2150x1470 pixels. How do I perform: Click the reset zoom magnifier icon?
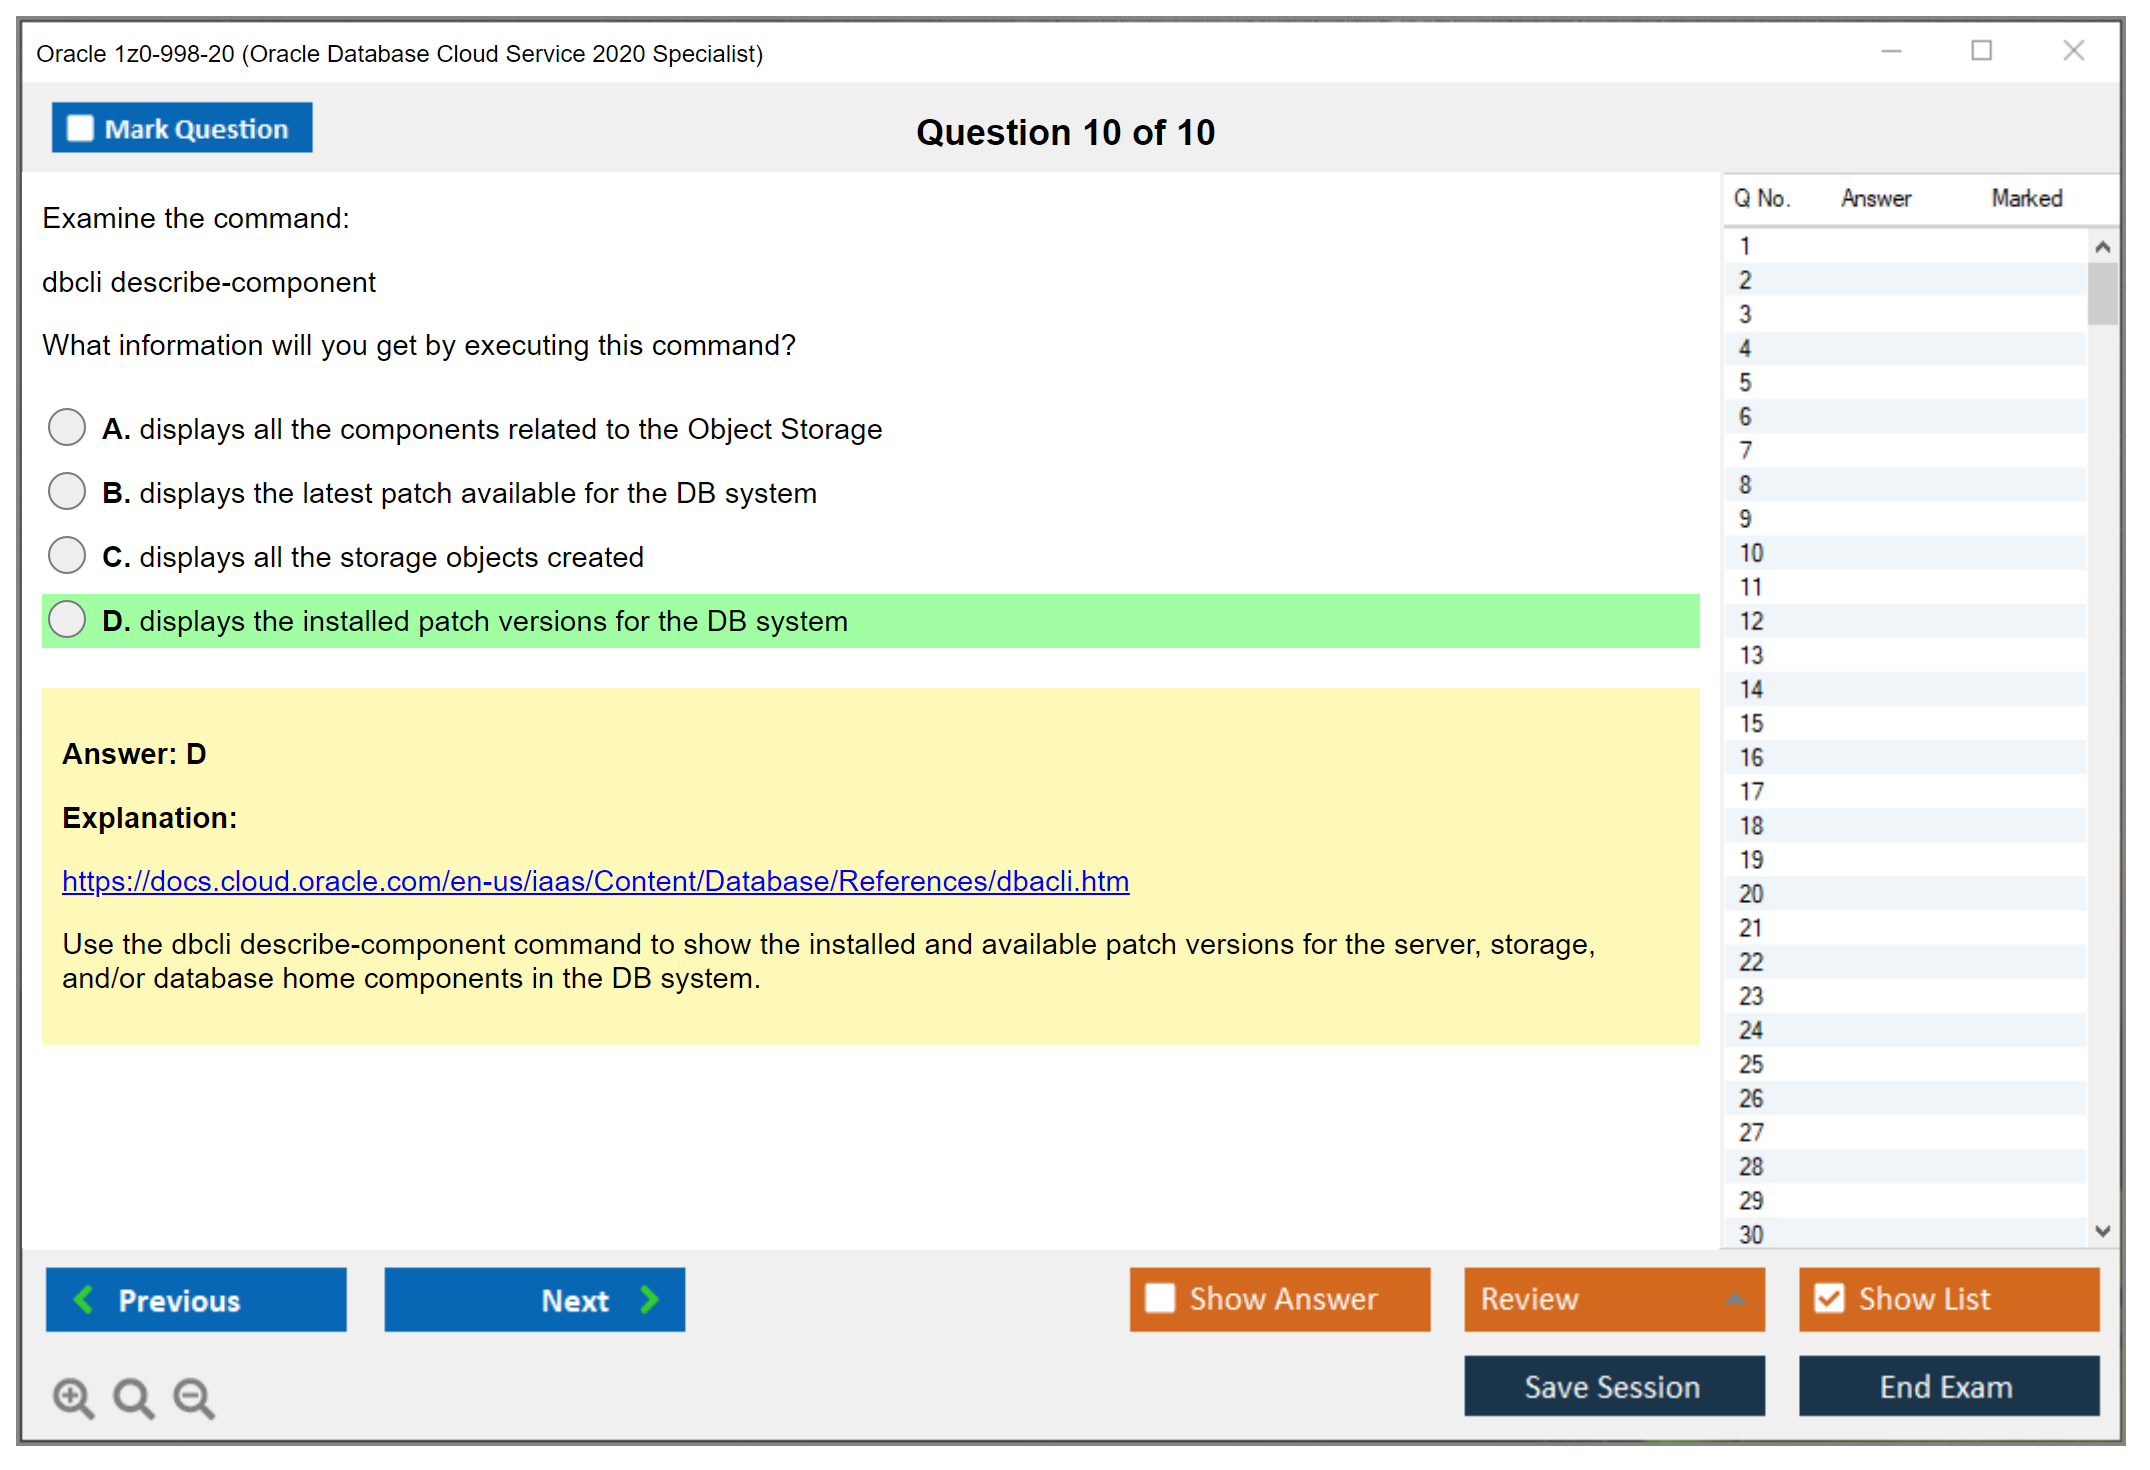(x=133, y=1397)
